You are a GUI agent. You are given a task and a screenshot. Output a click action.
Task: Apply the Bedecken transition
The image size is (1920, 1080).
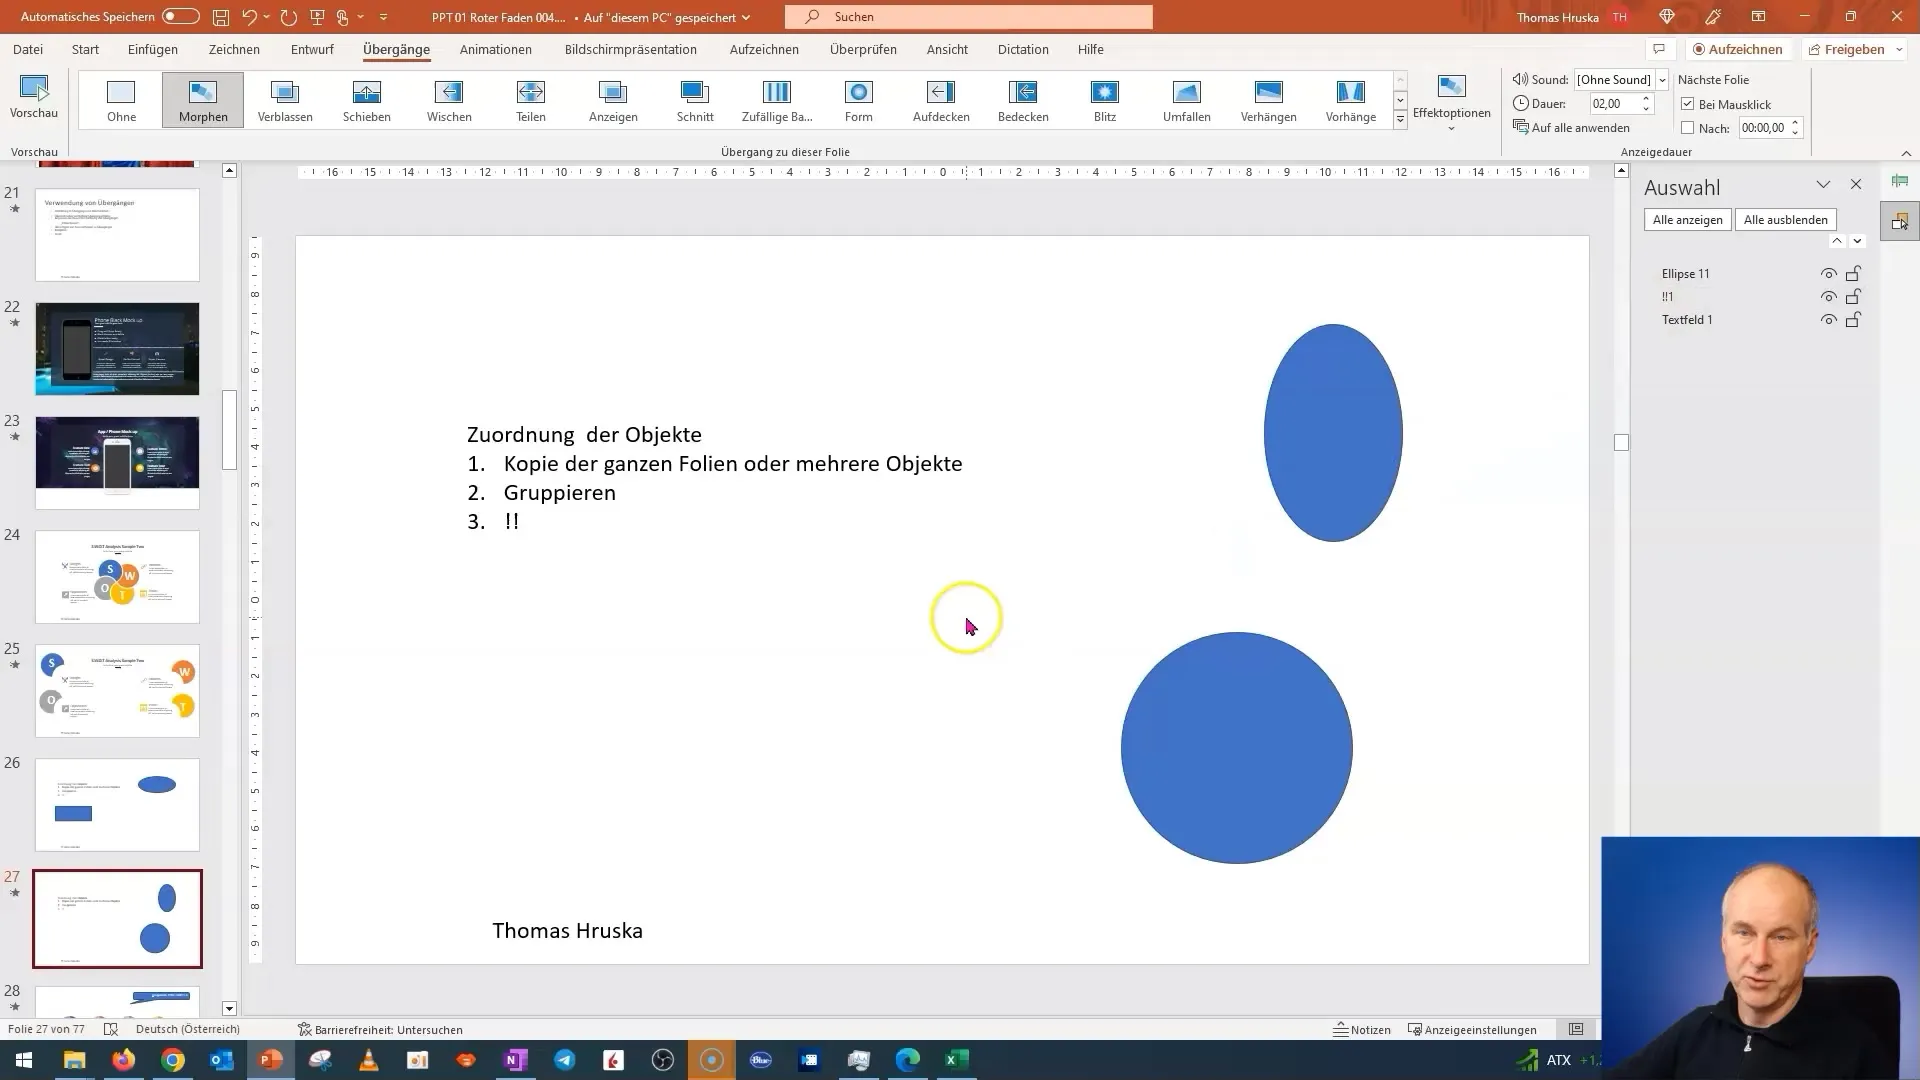[x=1023, y=100]
